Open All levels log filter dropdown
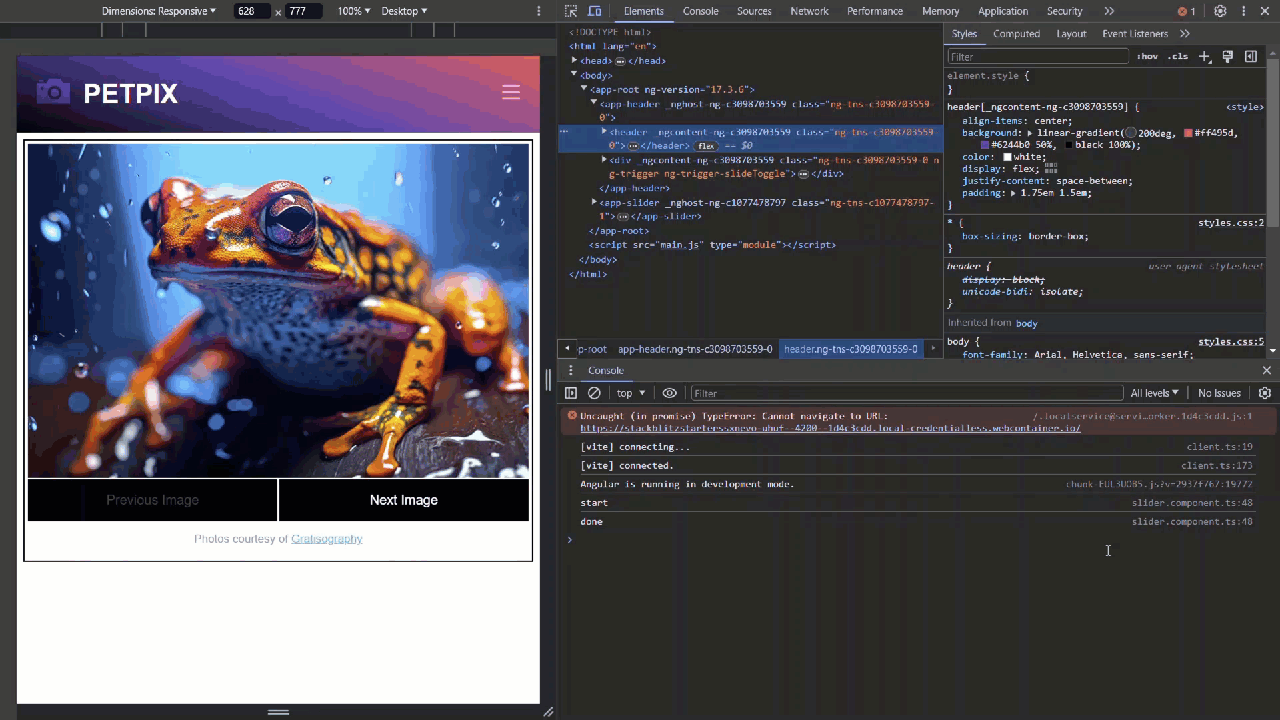This screenshot has width=1280, height=720. tap(1154, 393)
